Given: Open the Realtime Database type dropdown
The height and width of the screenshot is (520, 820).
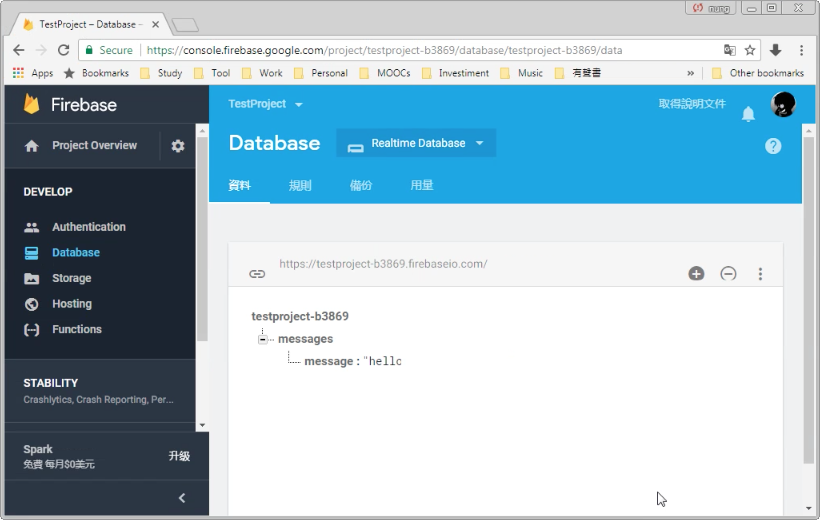Looking at the screenshot, I should 416,143.
